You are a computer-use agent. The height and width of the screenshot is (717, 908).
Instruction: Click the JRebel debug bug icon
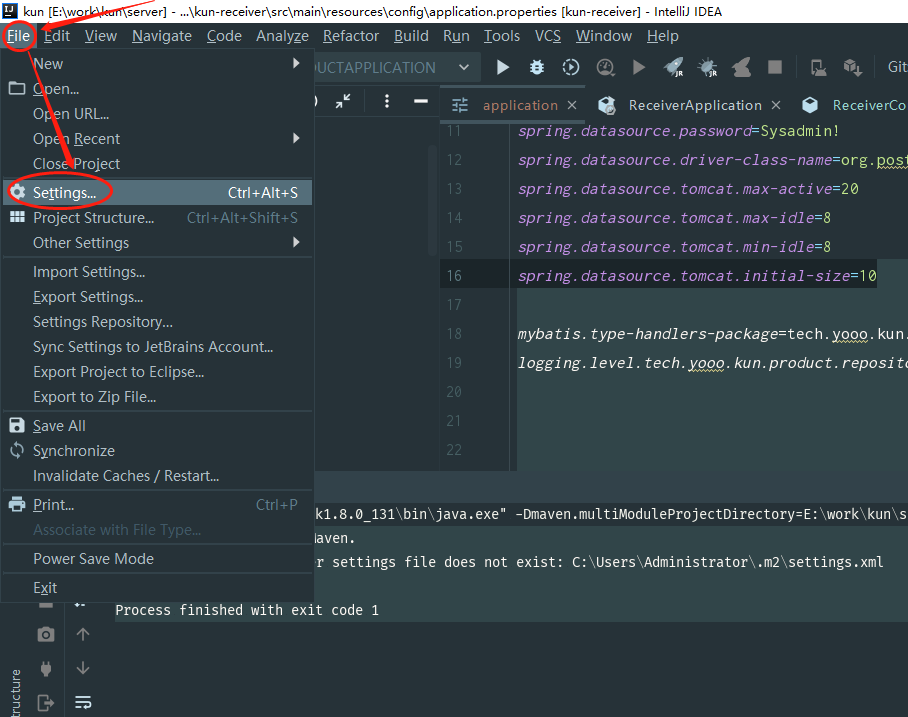click(x=708, y=68)
